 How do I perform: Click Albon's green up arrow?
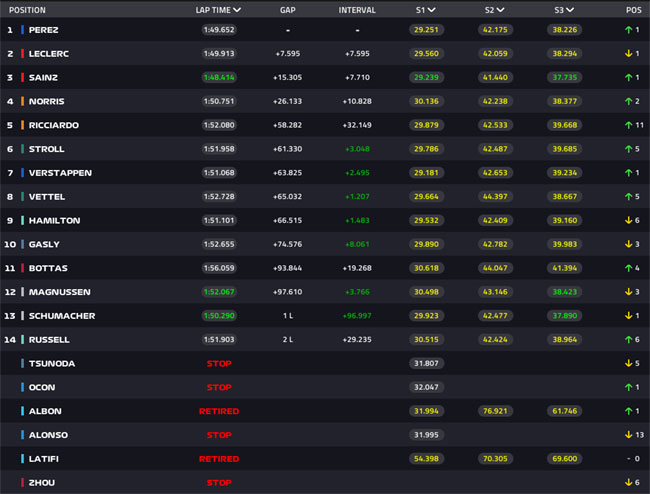tap(628, 411)
